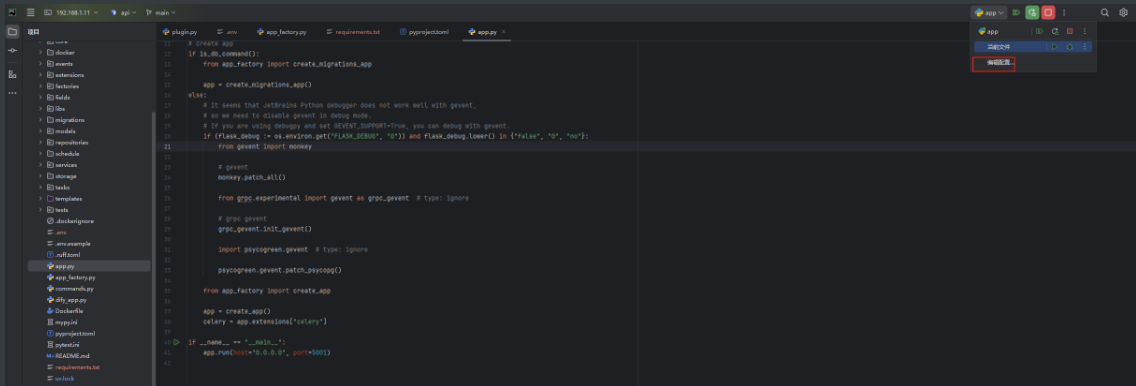Click the PyCharm logo icon

tap(12, 12)
